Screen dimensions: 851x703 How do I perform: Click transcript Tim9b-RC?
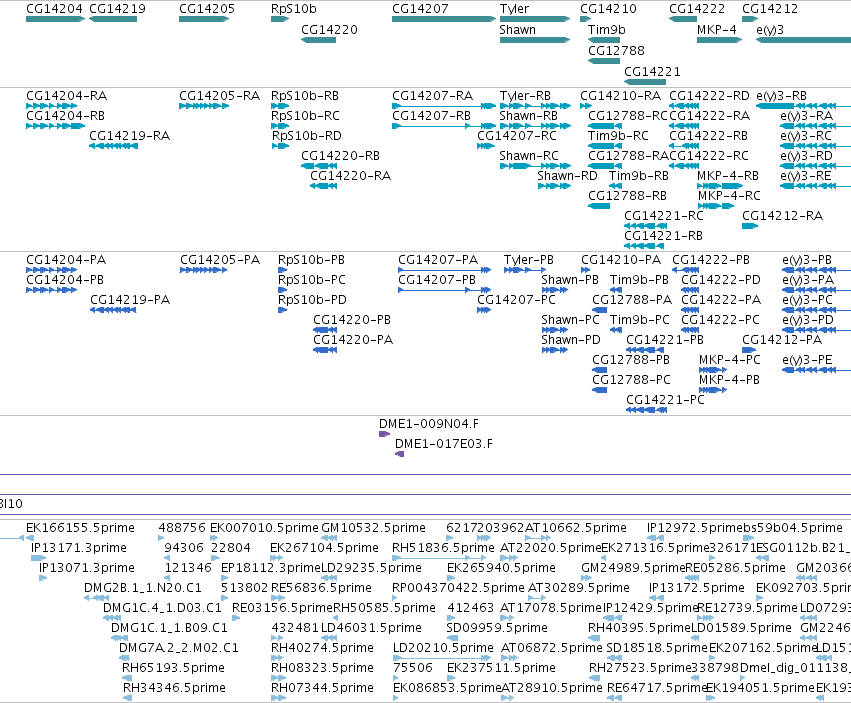point(618,136)
